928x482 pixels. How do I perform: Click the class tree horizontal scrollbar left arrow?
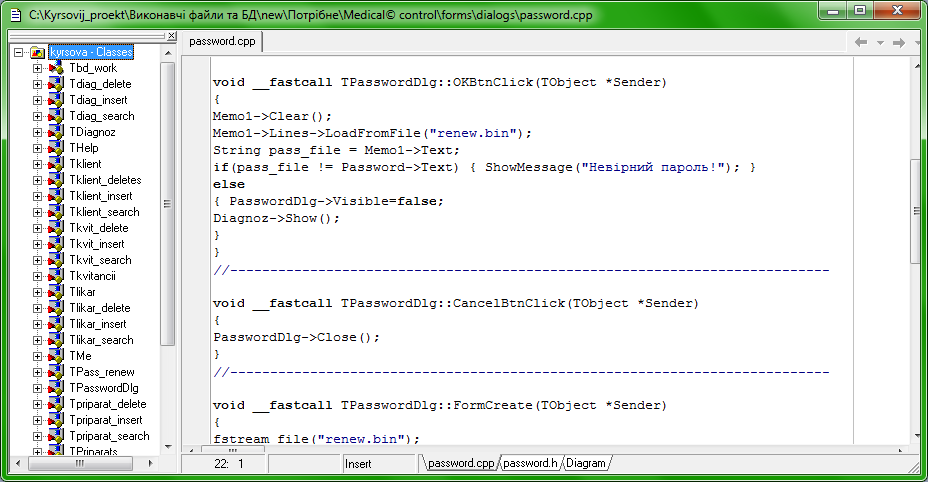tap(18, 464)
